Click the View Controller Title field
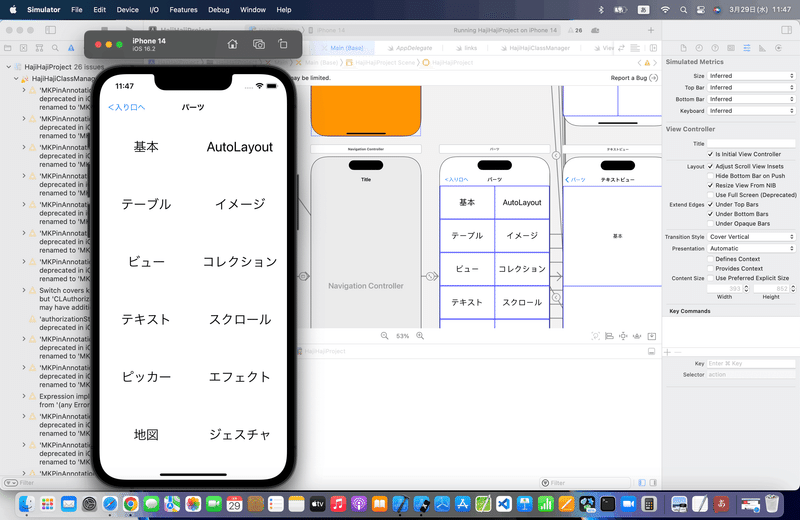Image resolution: width=800 pixels, height=520 pixels. click(751, 143)
